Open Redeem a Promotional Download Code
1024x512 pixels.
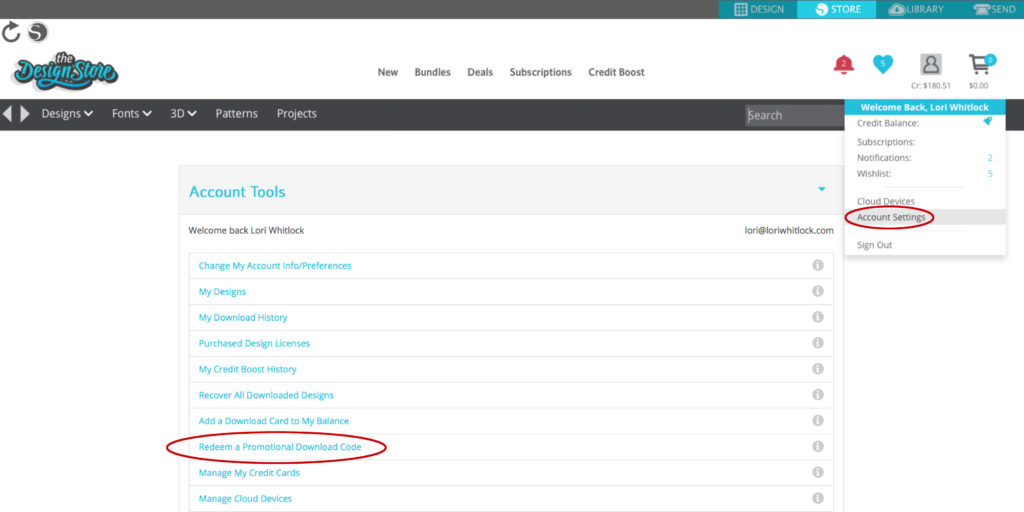(280, 447)
